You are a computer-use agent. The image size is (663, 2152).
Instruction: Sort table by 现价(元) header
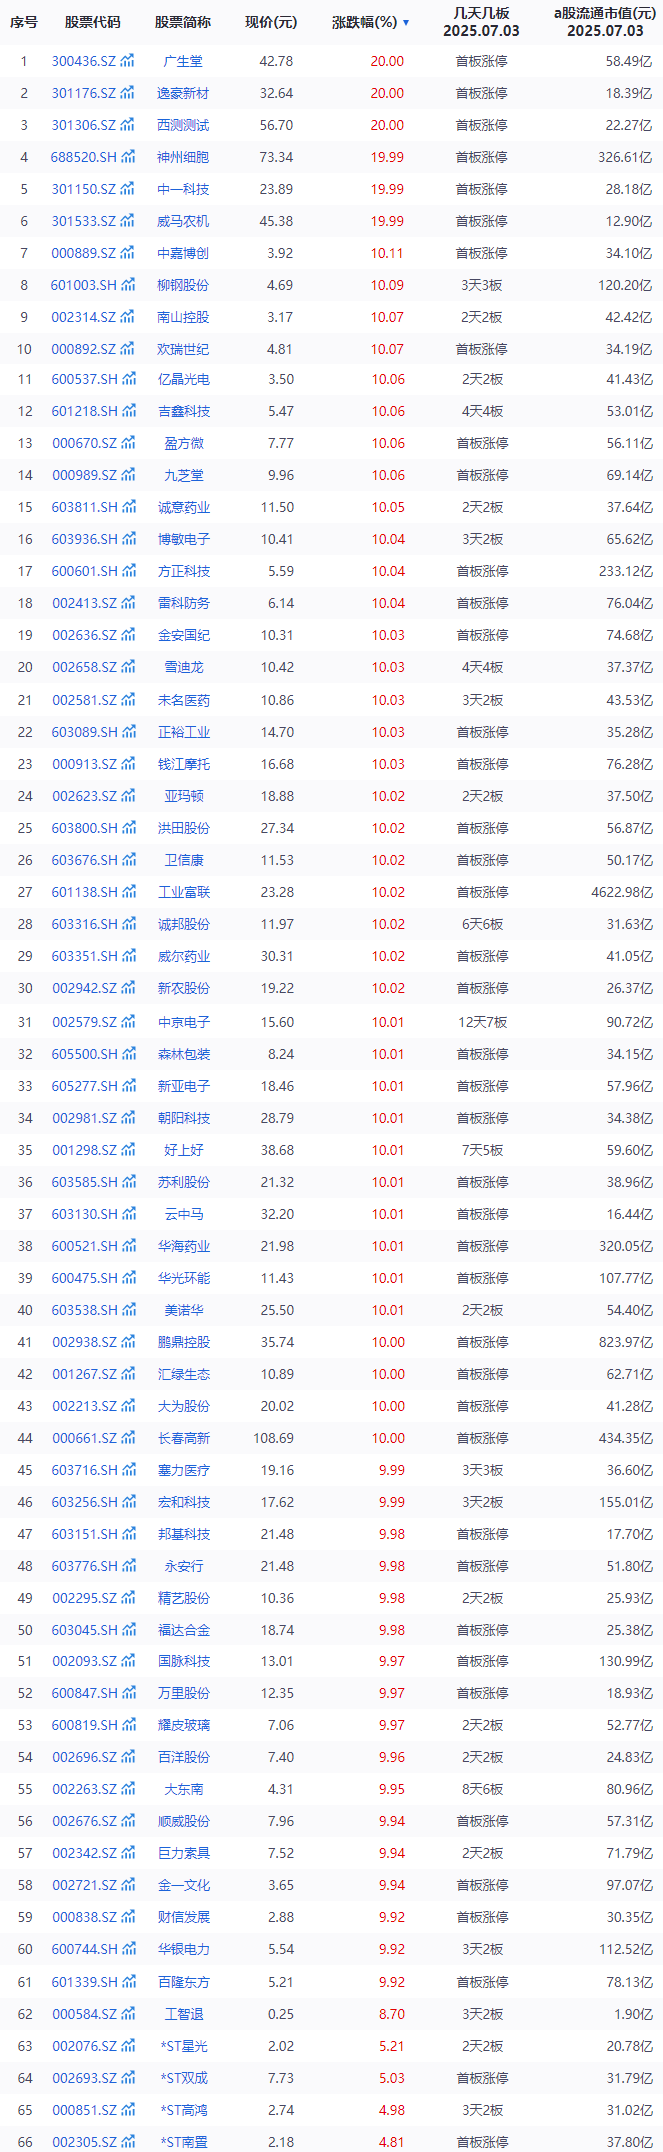(x=271, y=22)
